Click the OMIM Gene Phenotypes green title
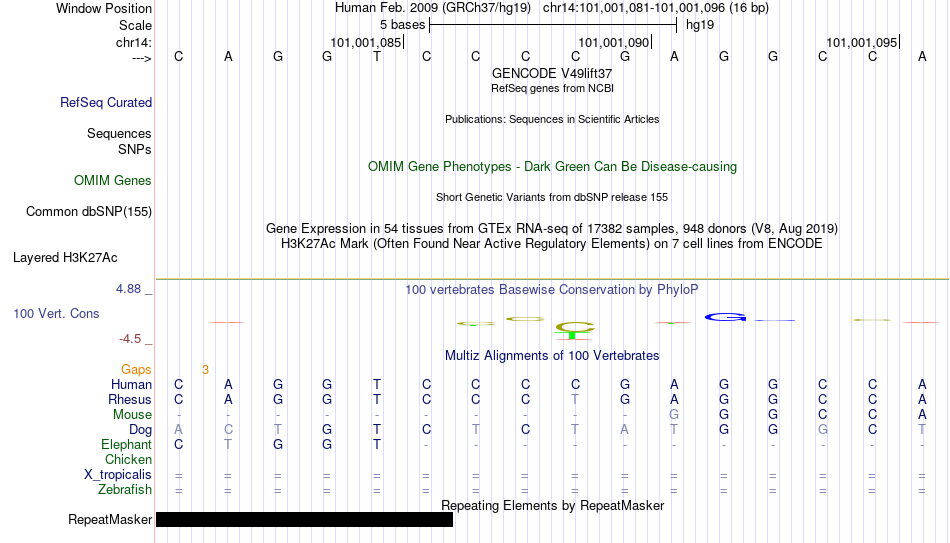Image resolution: width=950 pixels, height=543 pixels. click(x=552, y=167)
